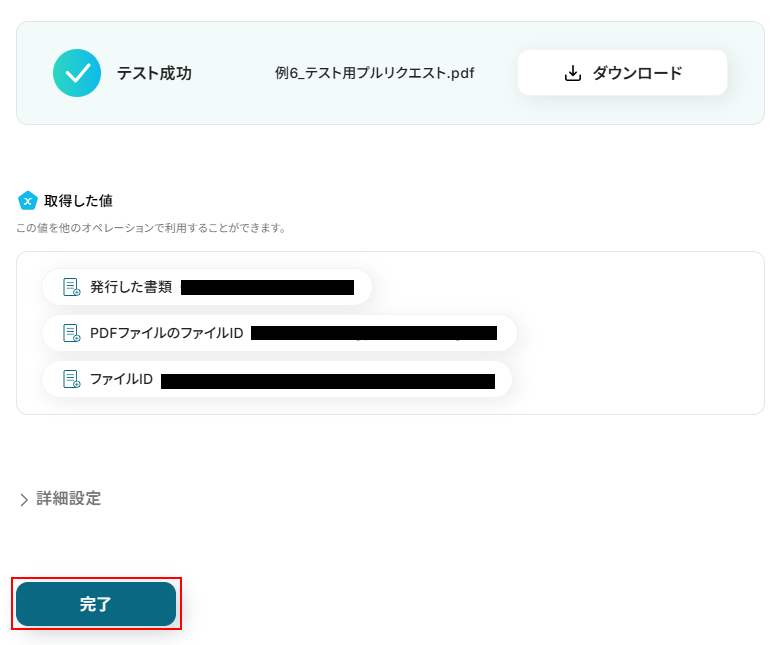Click the download arrow icon
This screenshot has width=774, height=645.
573,73
